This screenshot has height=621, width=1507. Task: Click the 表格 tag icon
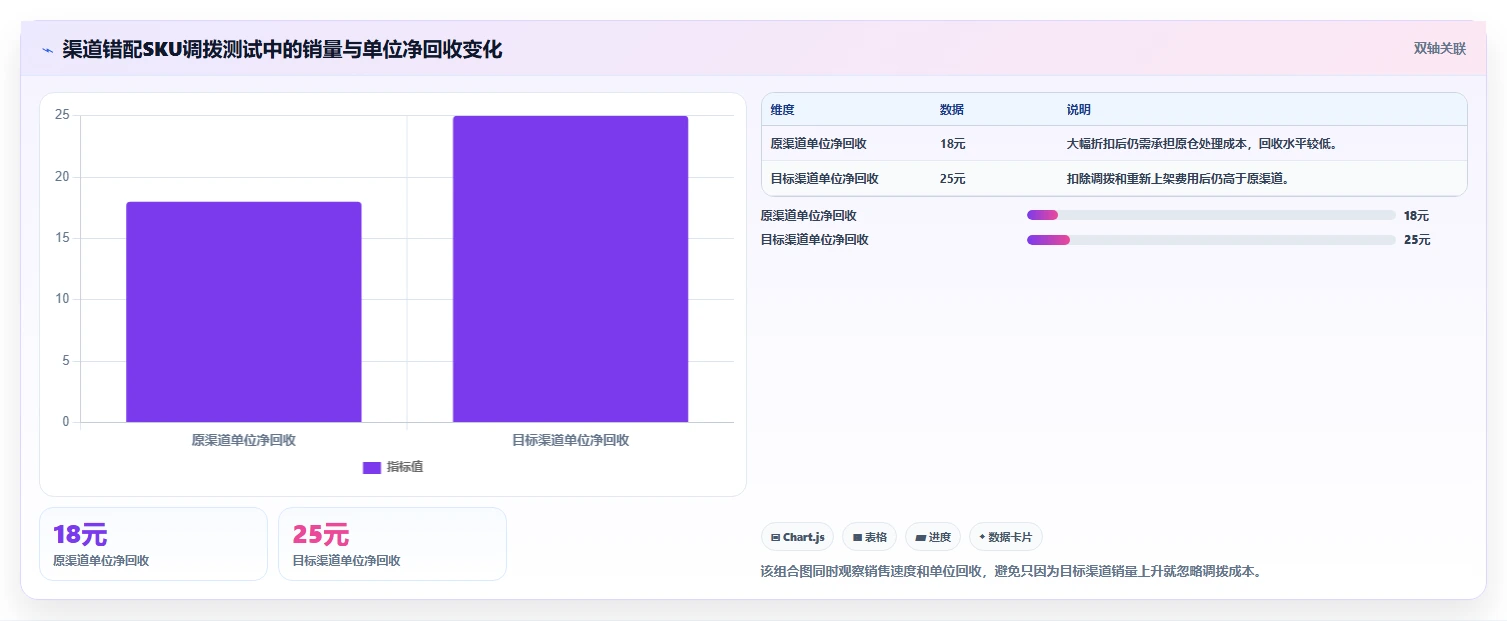(x=857, y=537)
